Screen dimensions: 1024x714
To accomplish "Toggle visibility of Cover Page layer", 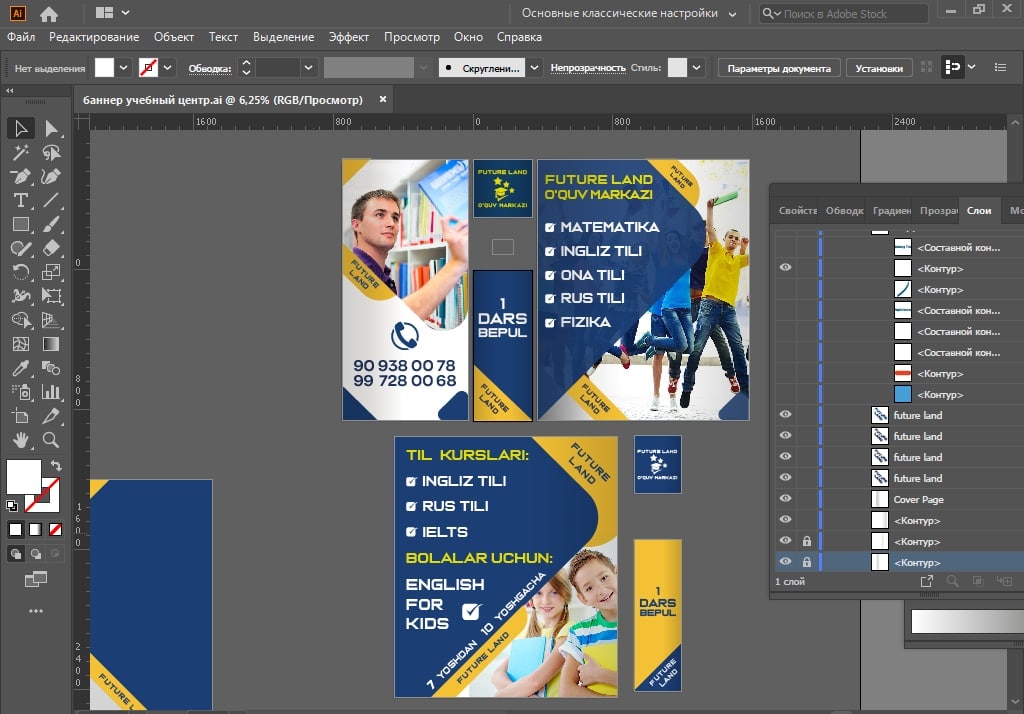I will (x=785, y=498).
